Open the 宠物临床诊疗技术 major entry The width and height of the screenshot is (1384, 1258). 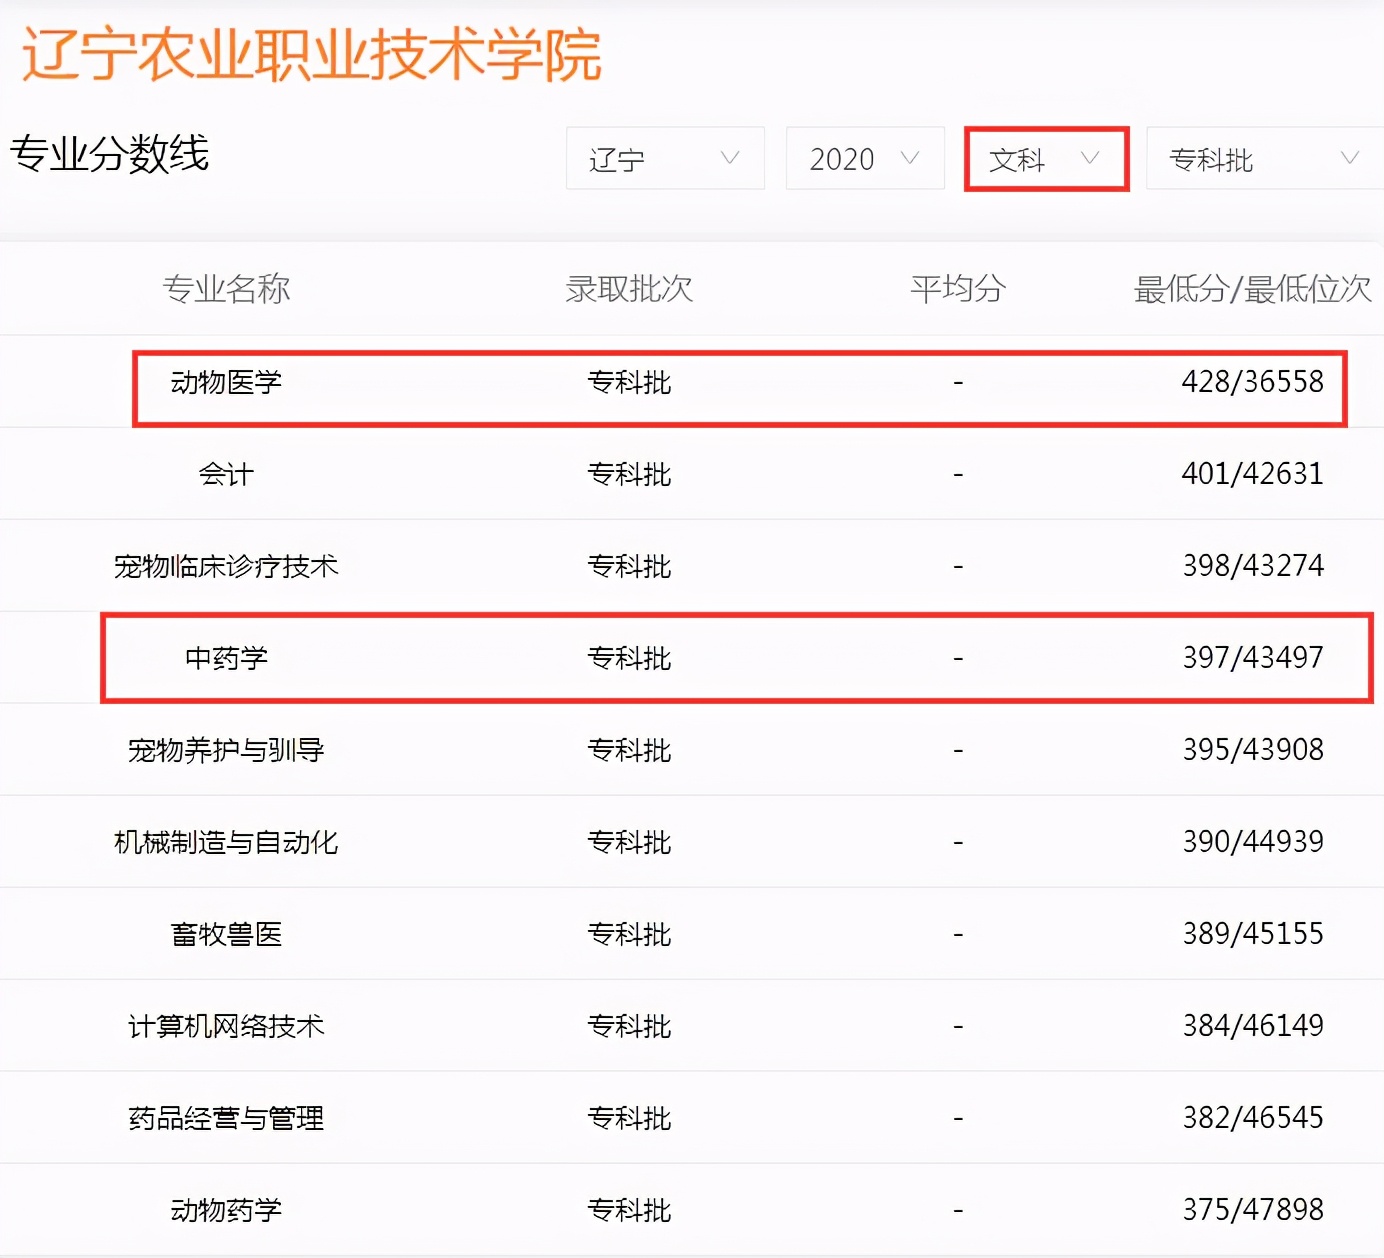click(x=225, y=565)
